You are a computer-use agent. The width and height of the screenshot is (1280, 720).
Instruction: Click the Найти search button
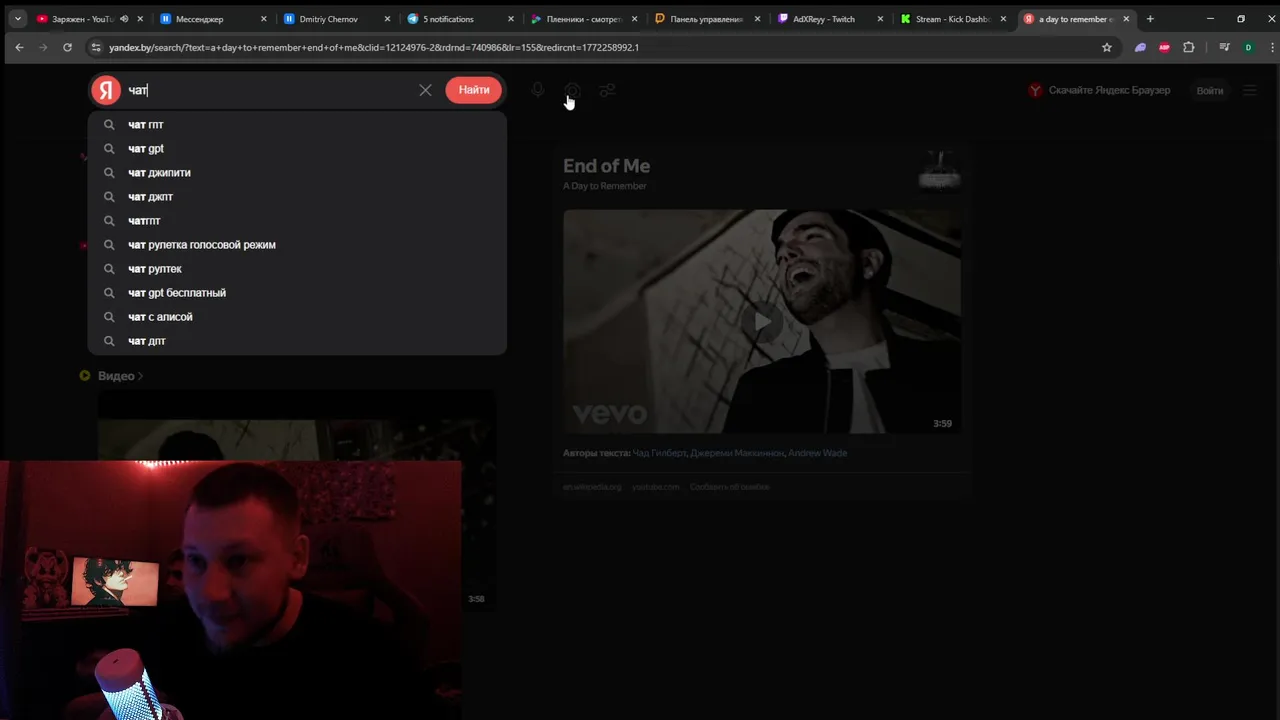[474, 90]
